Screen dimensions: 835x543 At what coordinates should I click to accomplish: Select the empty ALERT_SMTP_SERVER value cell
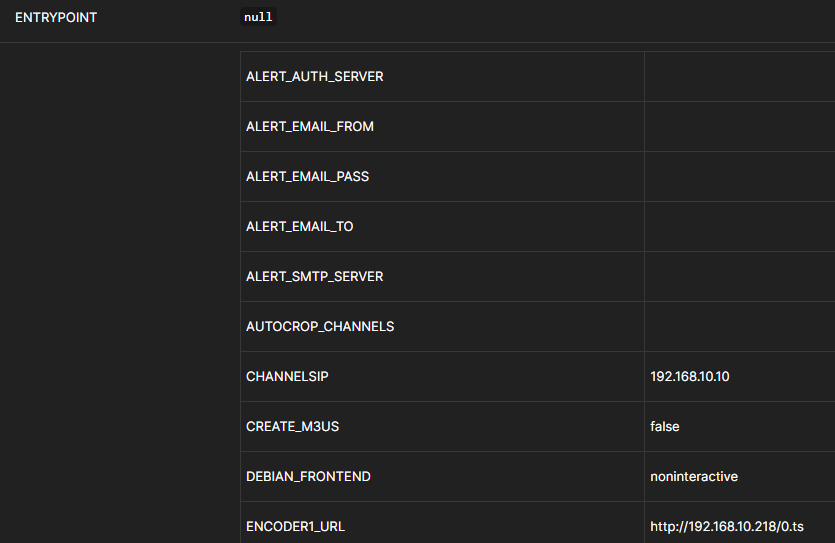(739, 277)
